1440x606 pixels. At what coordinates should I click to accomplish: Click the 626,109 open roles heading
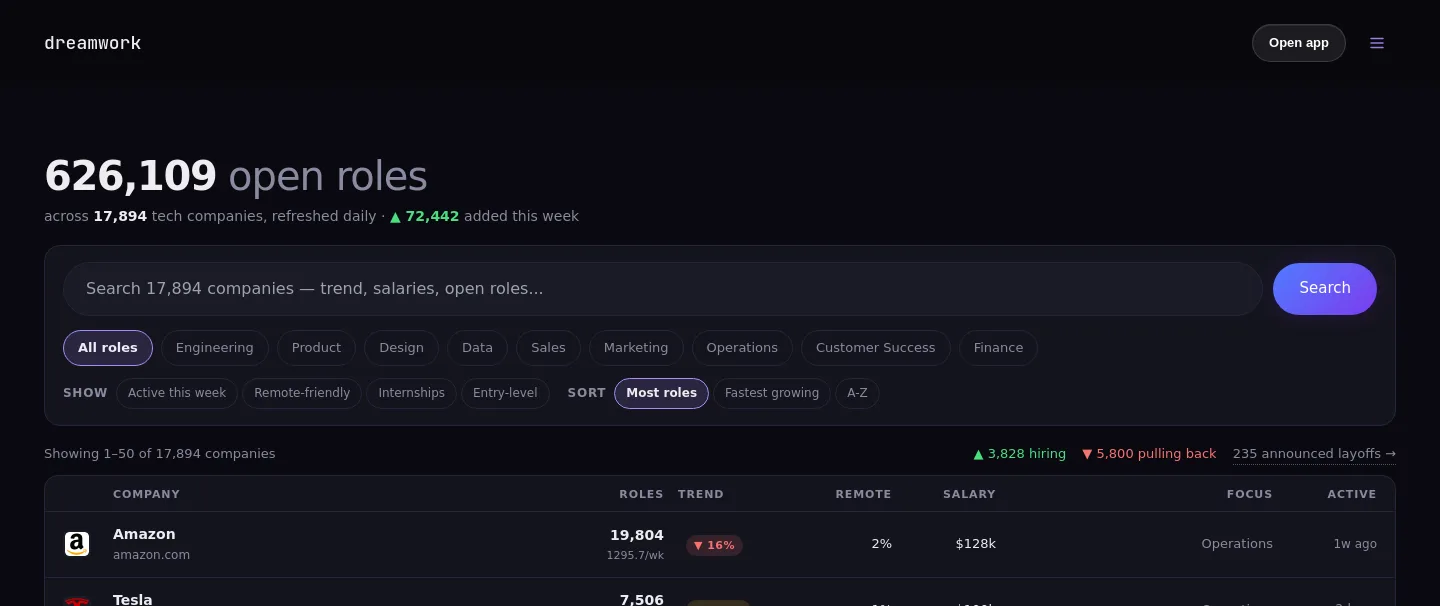click(x=236, y=176)
